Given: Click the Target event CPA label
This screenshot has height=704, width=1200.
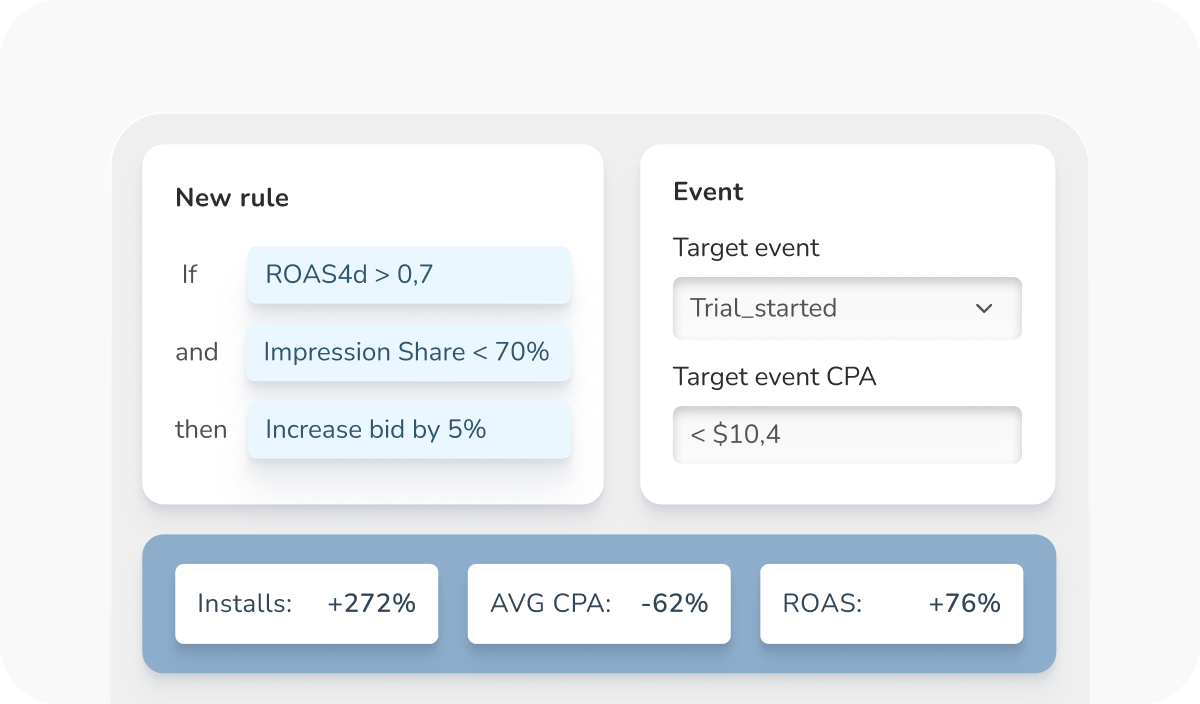Looking at the screenshot, I should click(x=775, y=377).
